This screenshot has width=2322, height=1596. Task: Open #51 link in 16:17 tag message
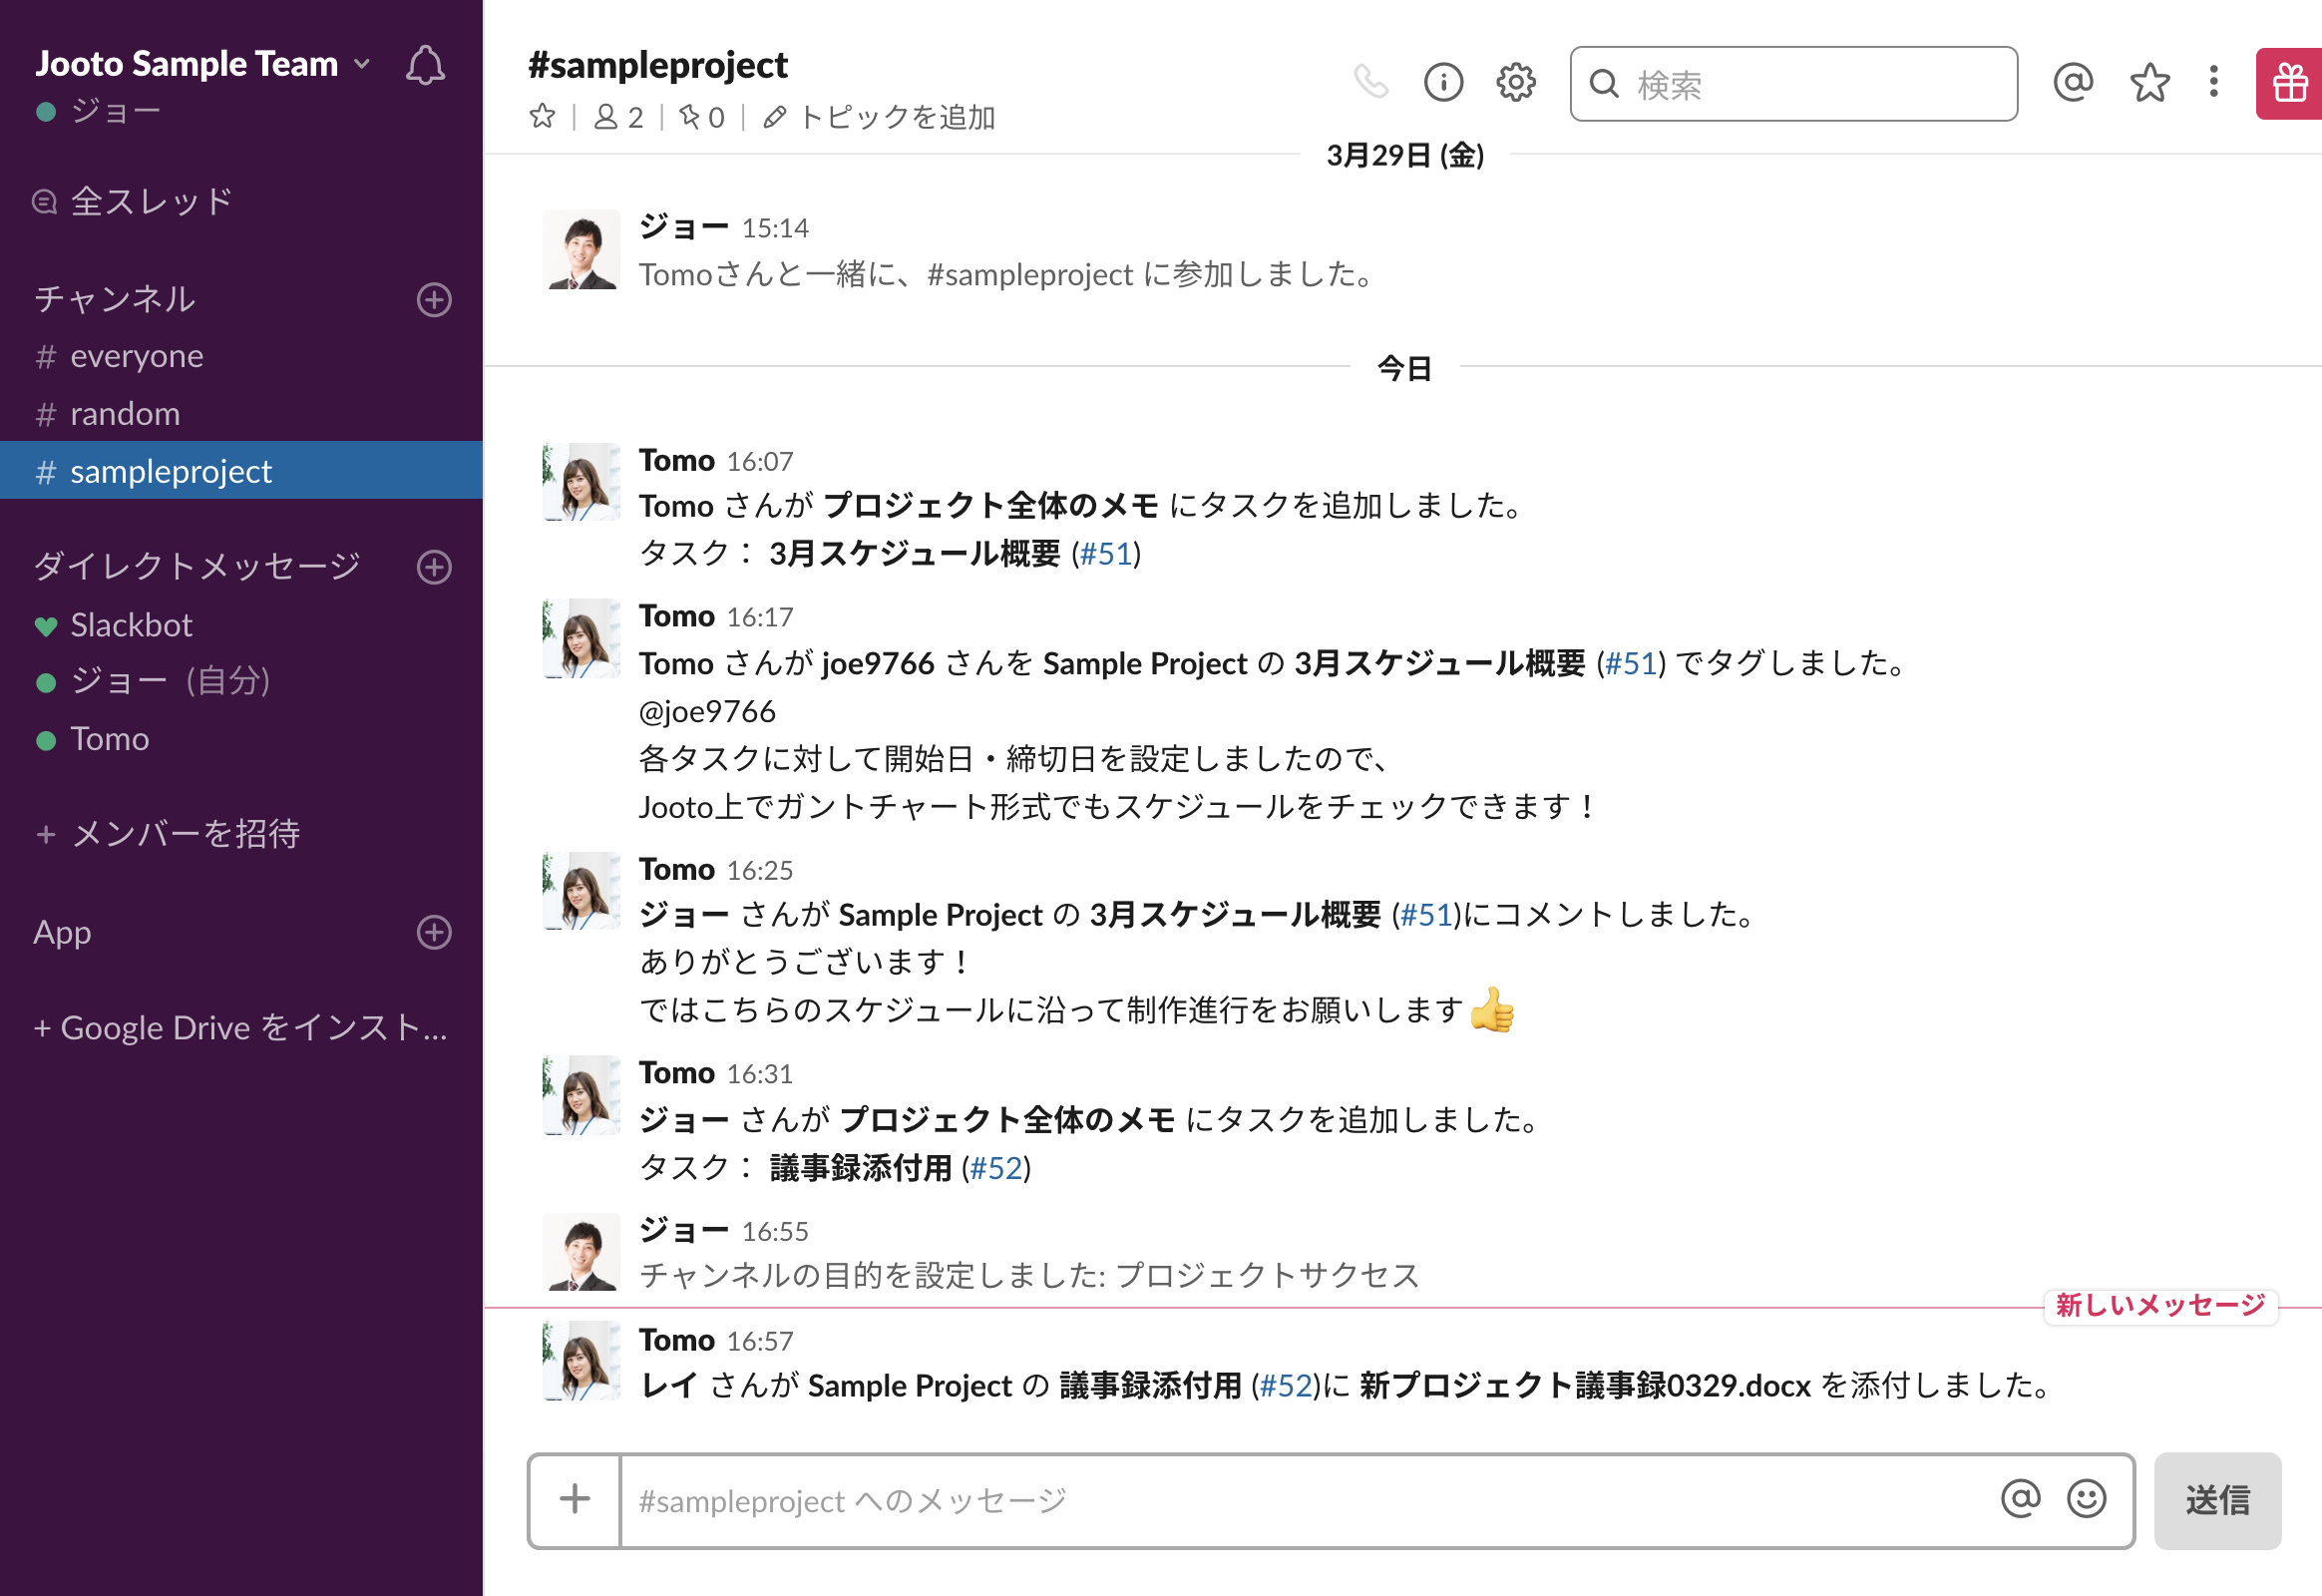(x=1631, y=663)
